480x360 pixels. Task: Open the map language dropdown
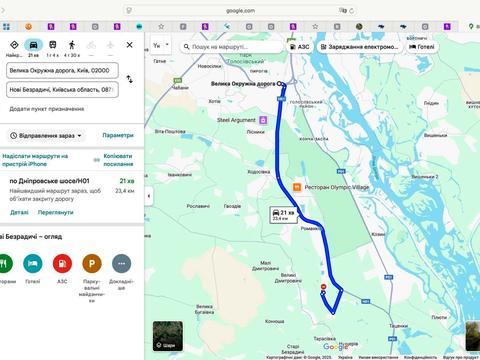[161, 45]
